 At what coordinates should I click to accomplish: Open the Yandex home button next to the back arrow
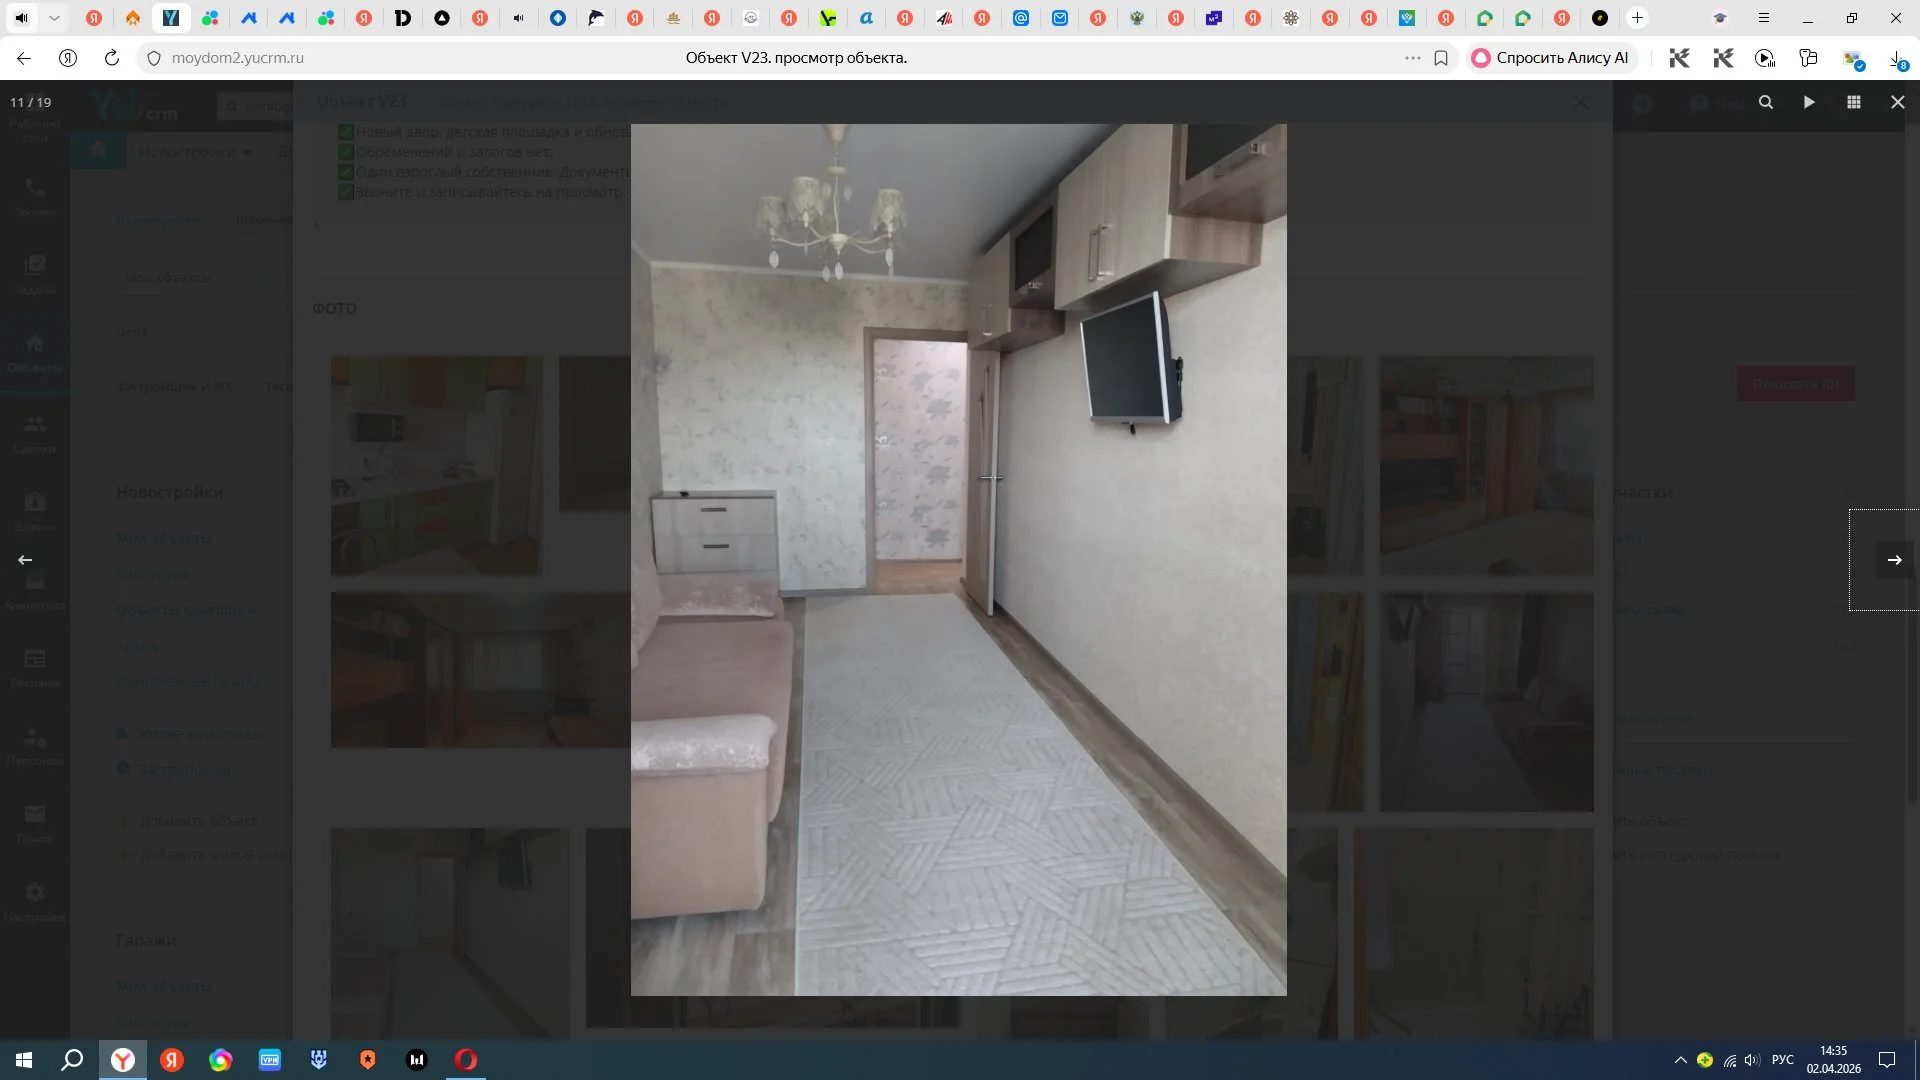(x=68, y=58)
